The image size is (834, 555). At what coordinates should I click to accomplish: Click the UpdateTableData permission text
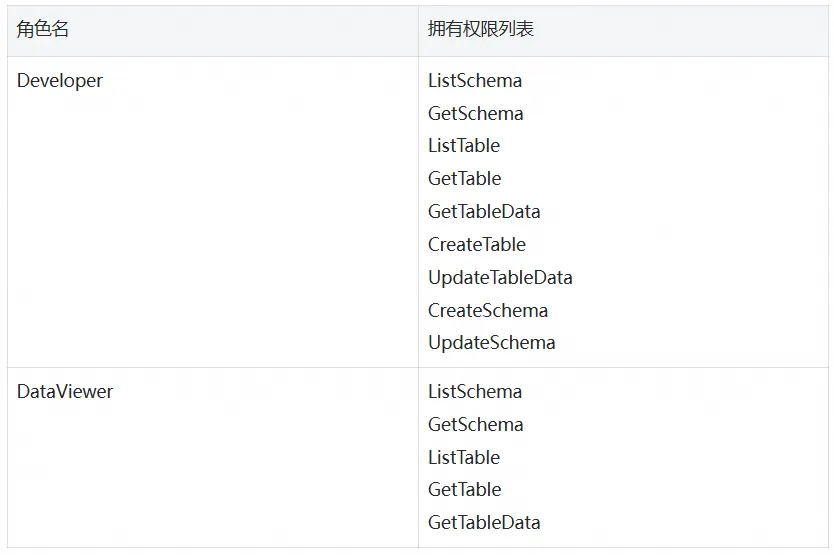click(500, 278)
